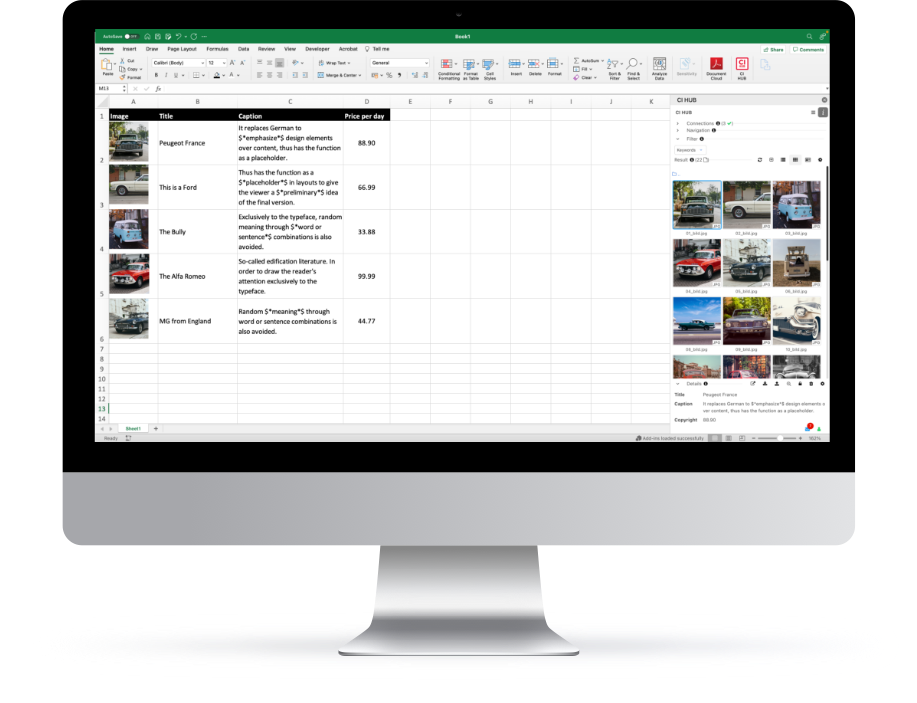
Task: Click the Name Box showing M13
Action: pyautogui.click(x=110, y=89)
